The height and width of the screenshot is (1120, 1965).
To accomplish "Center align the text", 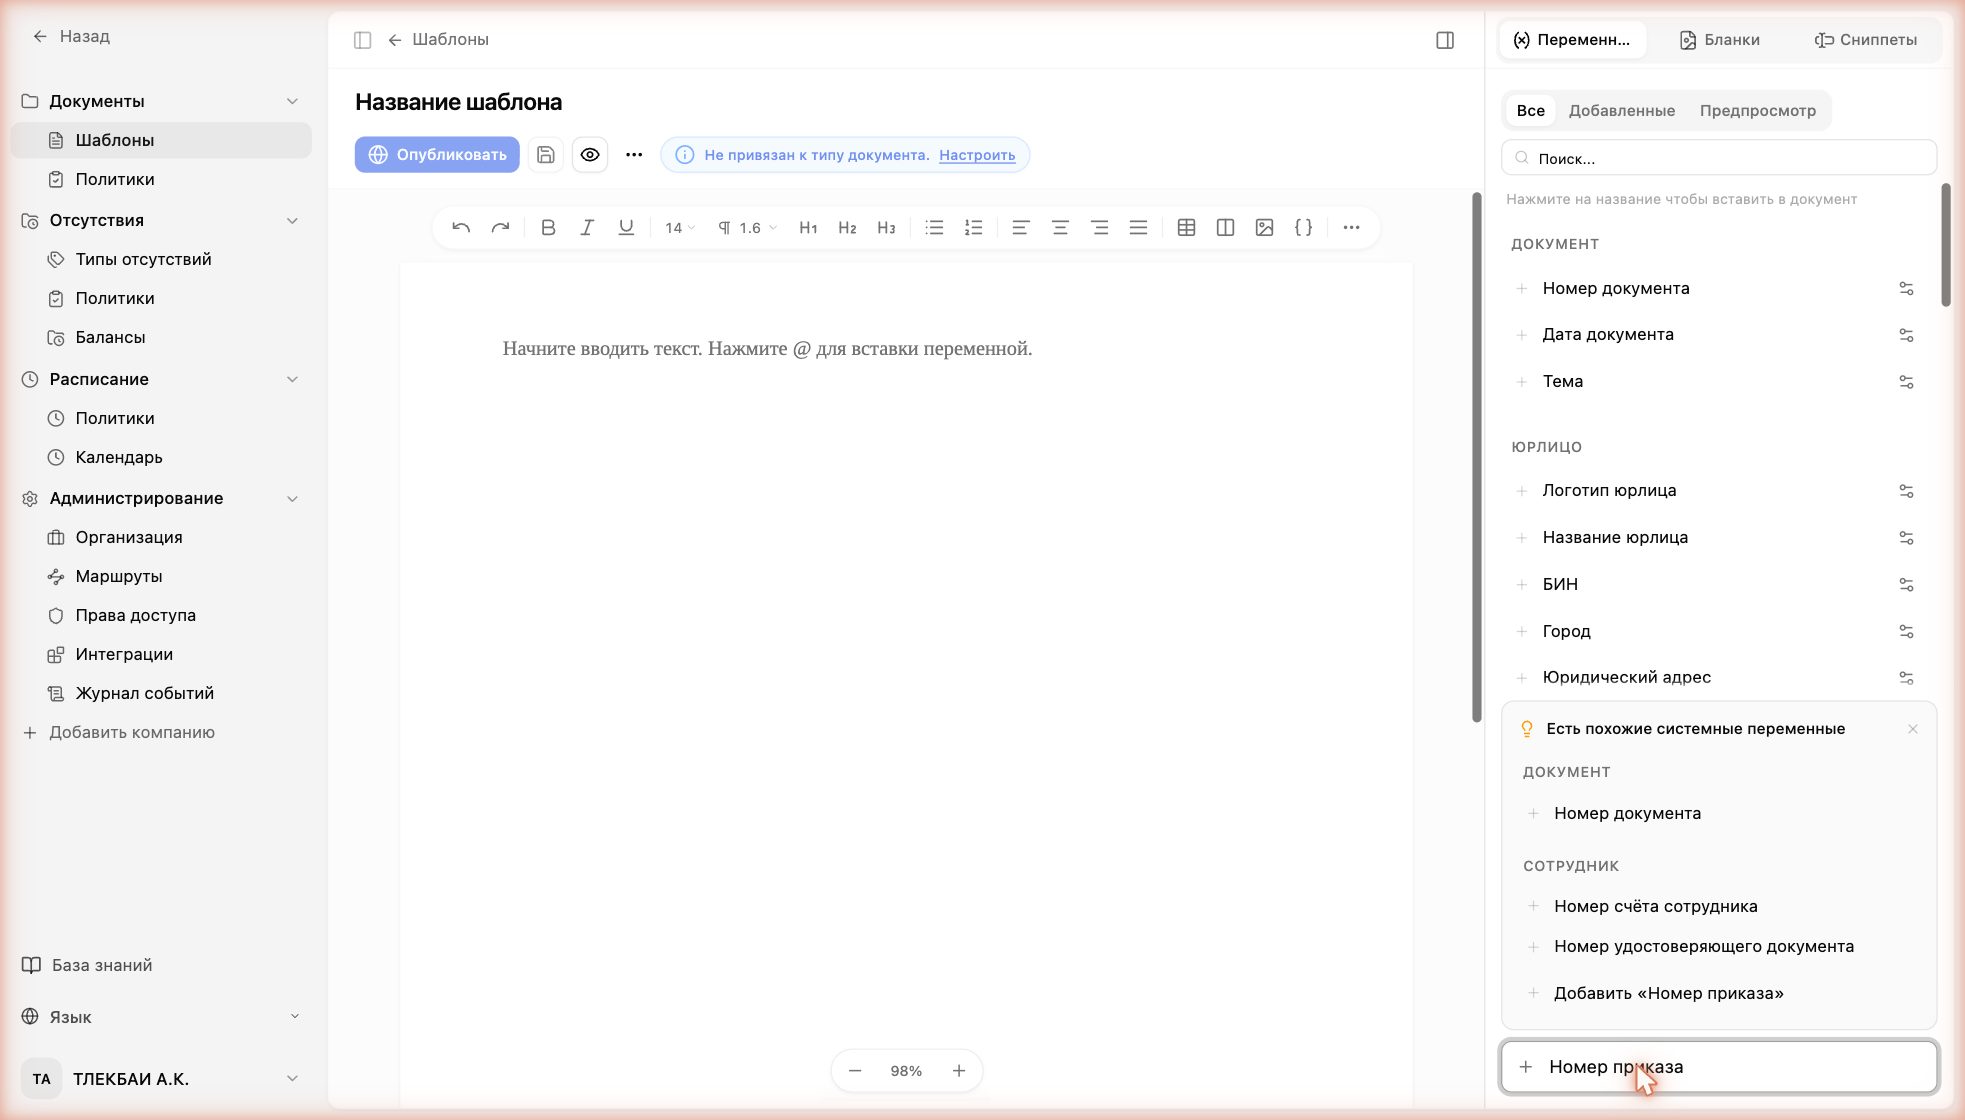I will point(1060,228).
